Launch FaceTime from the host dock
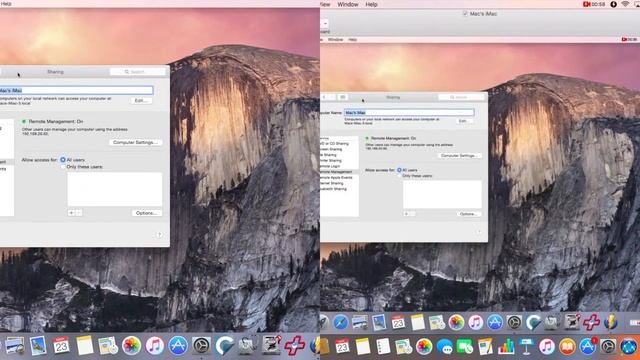The width and height of the screenshot is (640, 360). 464,347
